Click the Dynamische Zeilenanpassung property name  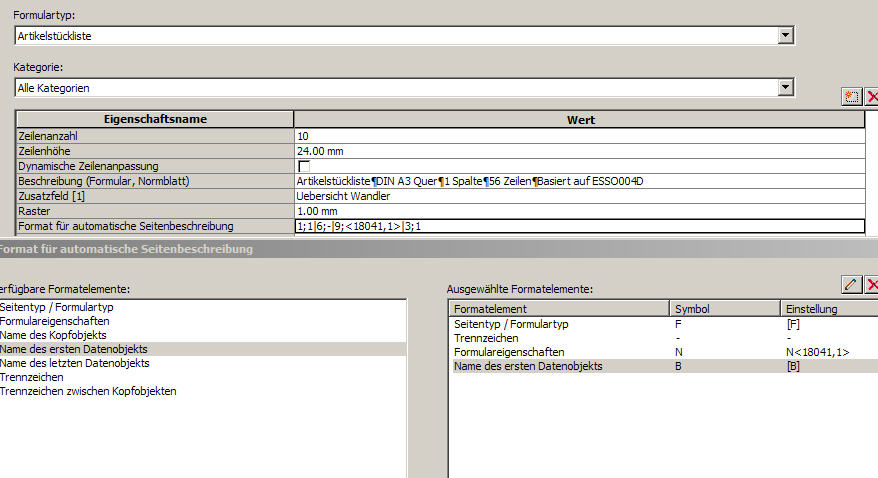[x=155, y=166]
